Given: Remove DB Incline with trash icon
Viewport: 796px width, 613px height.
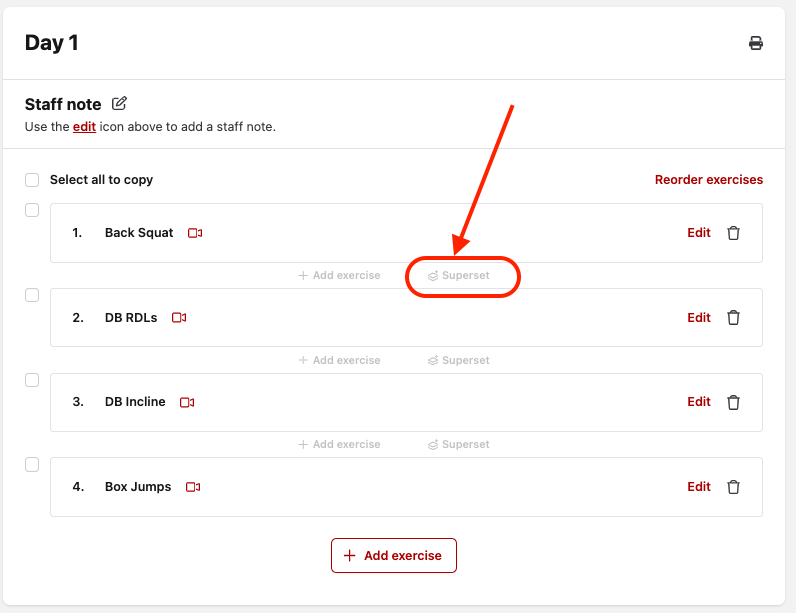Looking at the screenshot, I should 733,402.
